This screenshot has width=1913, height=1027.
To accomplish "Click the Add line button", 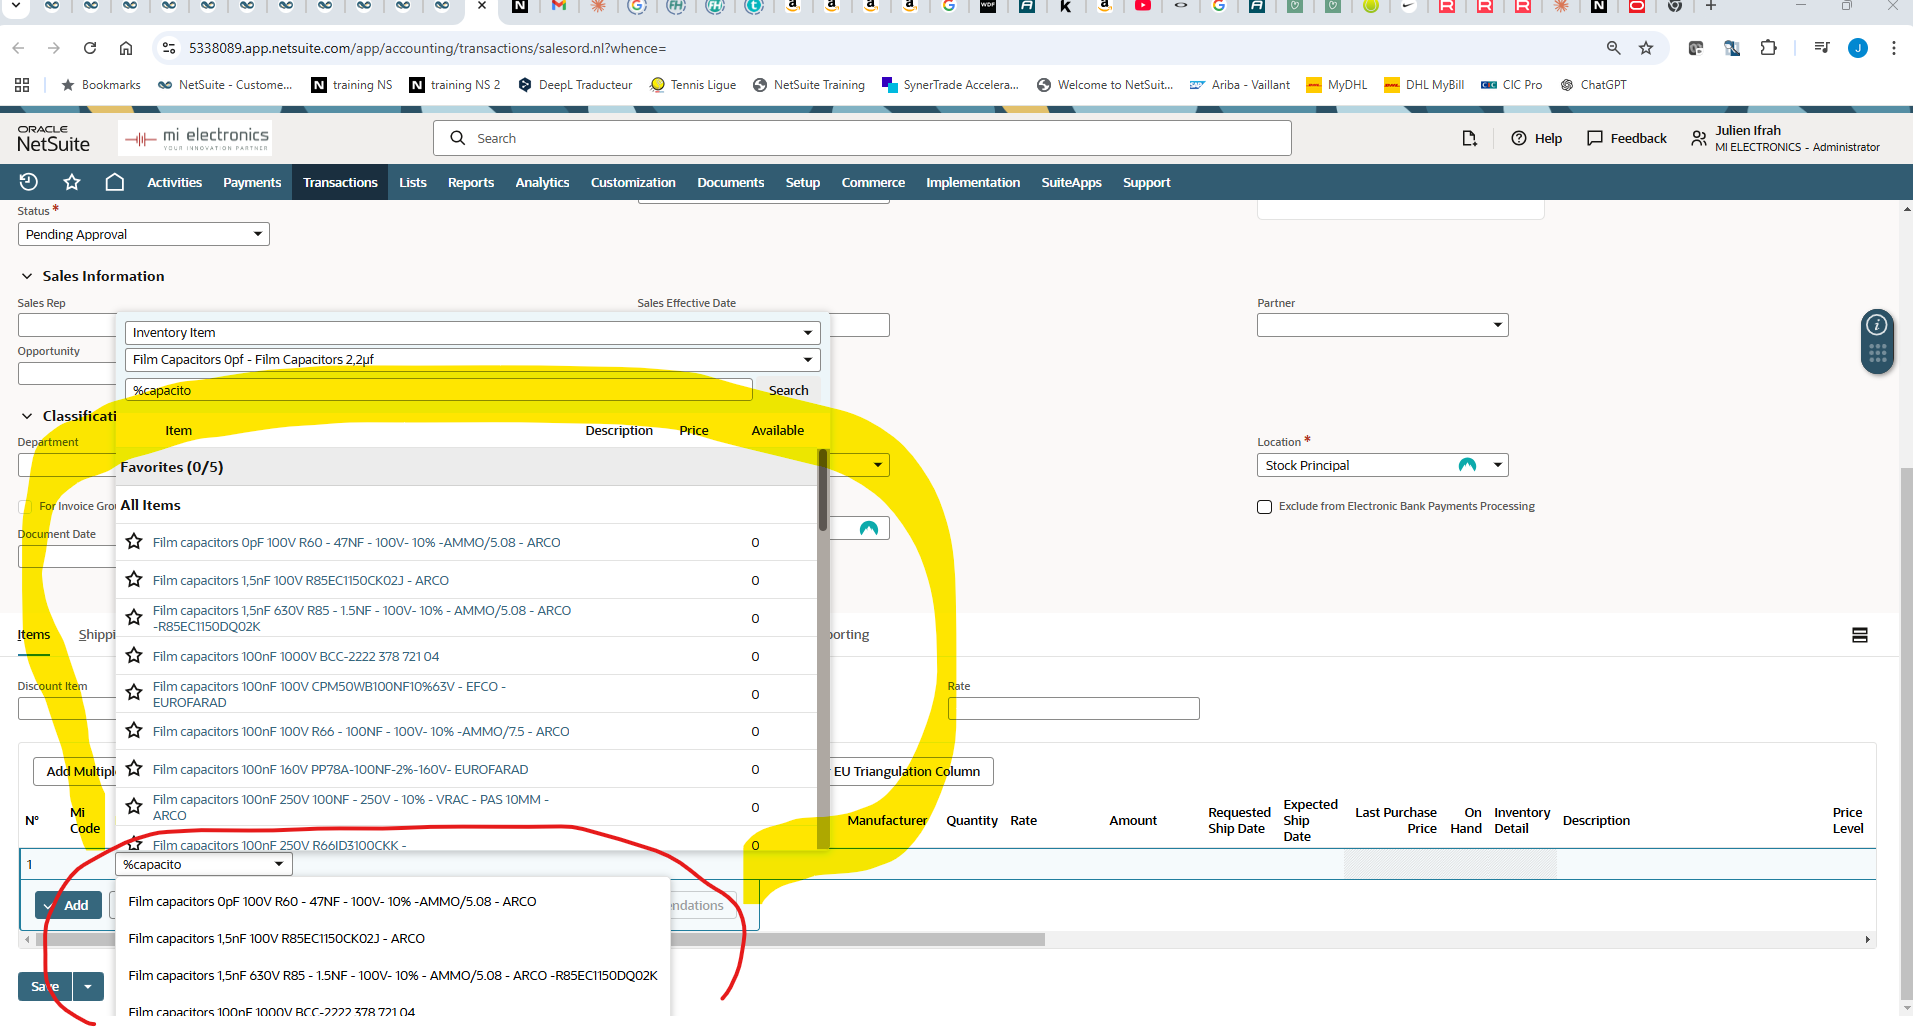I will coord(69,905).
